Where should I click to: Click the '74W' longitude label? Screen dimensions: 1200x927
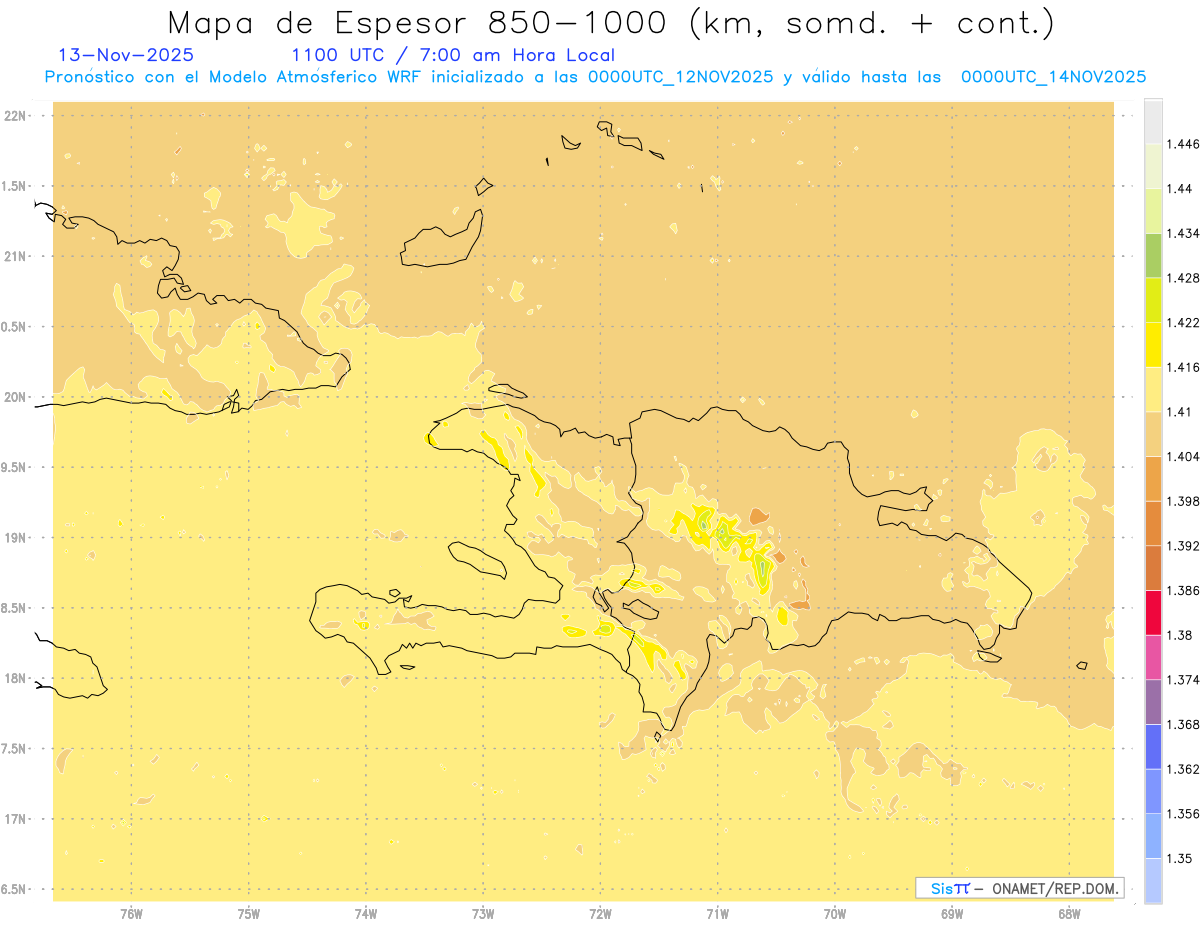pos(366,914)
